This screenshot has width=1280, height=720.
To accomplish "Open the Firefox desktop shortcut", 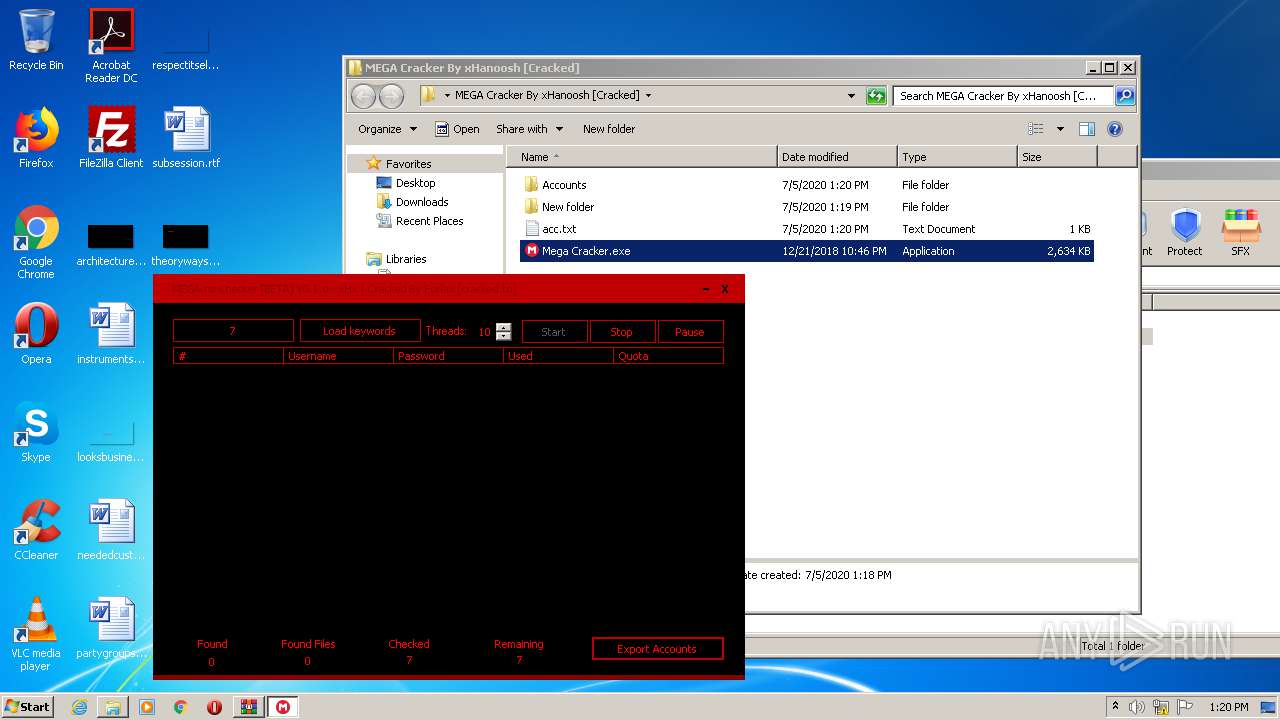I will [x=36, y=138].
